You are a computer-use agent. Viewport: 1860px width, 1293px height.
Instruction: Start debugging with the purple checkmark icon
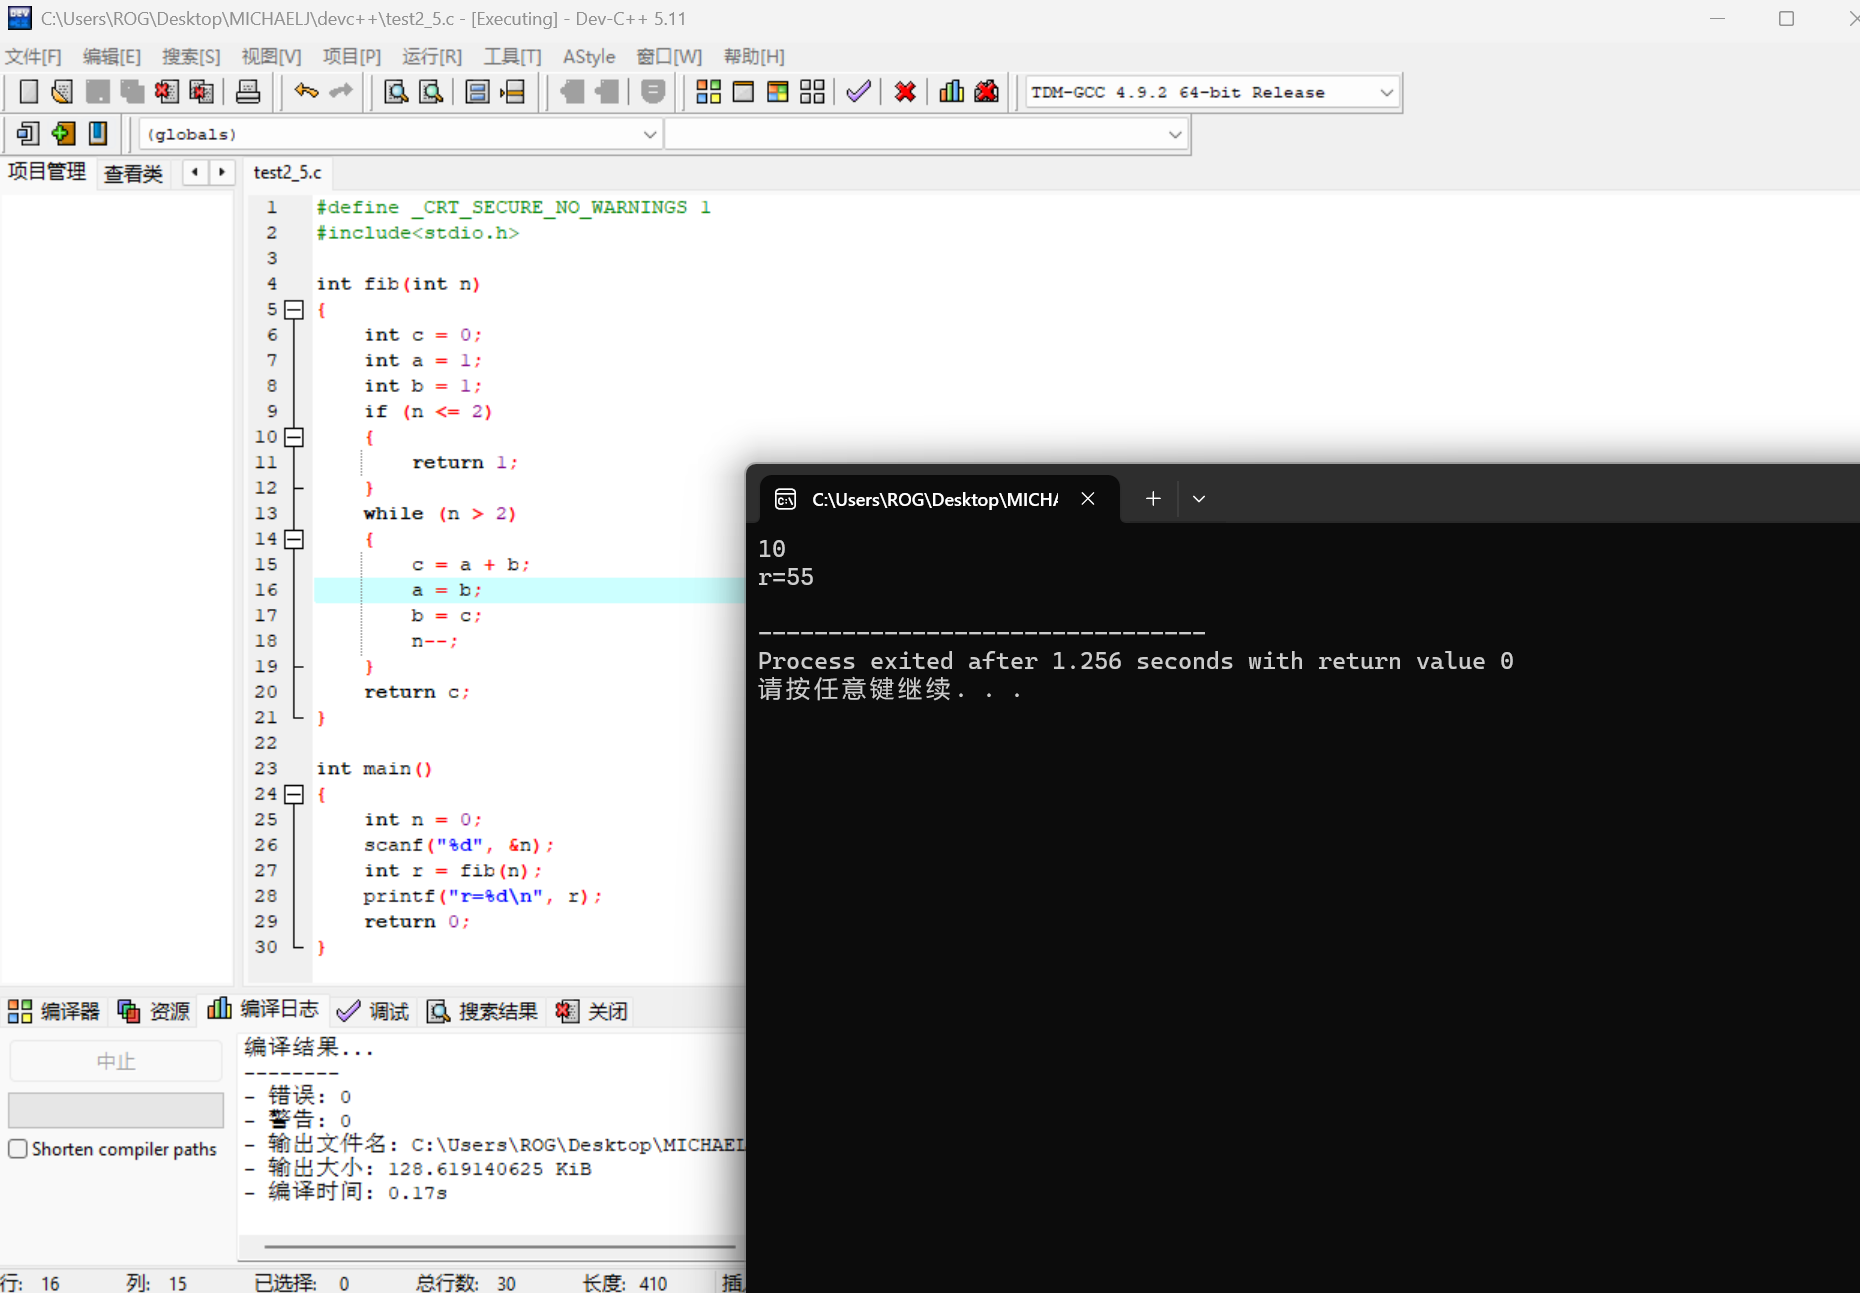(858, 92)
